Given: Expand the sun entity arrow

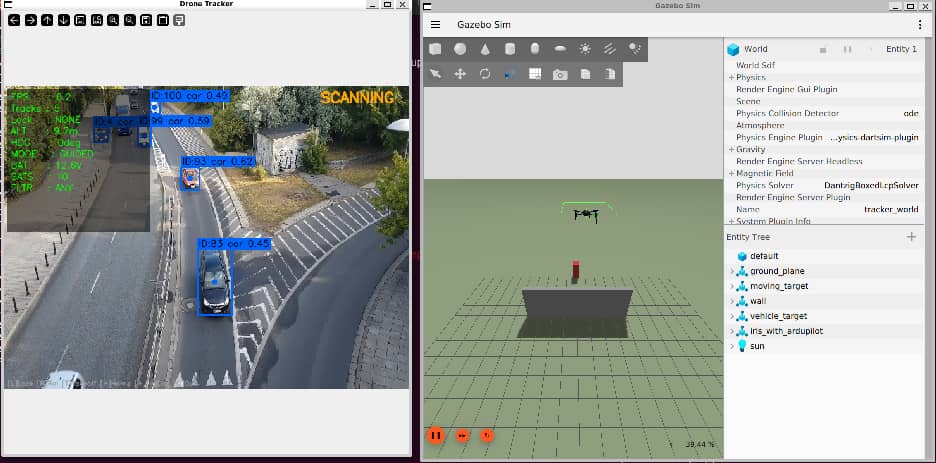Looking at the screenshot, I should 732,346.
